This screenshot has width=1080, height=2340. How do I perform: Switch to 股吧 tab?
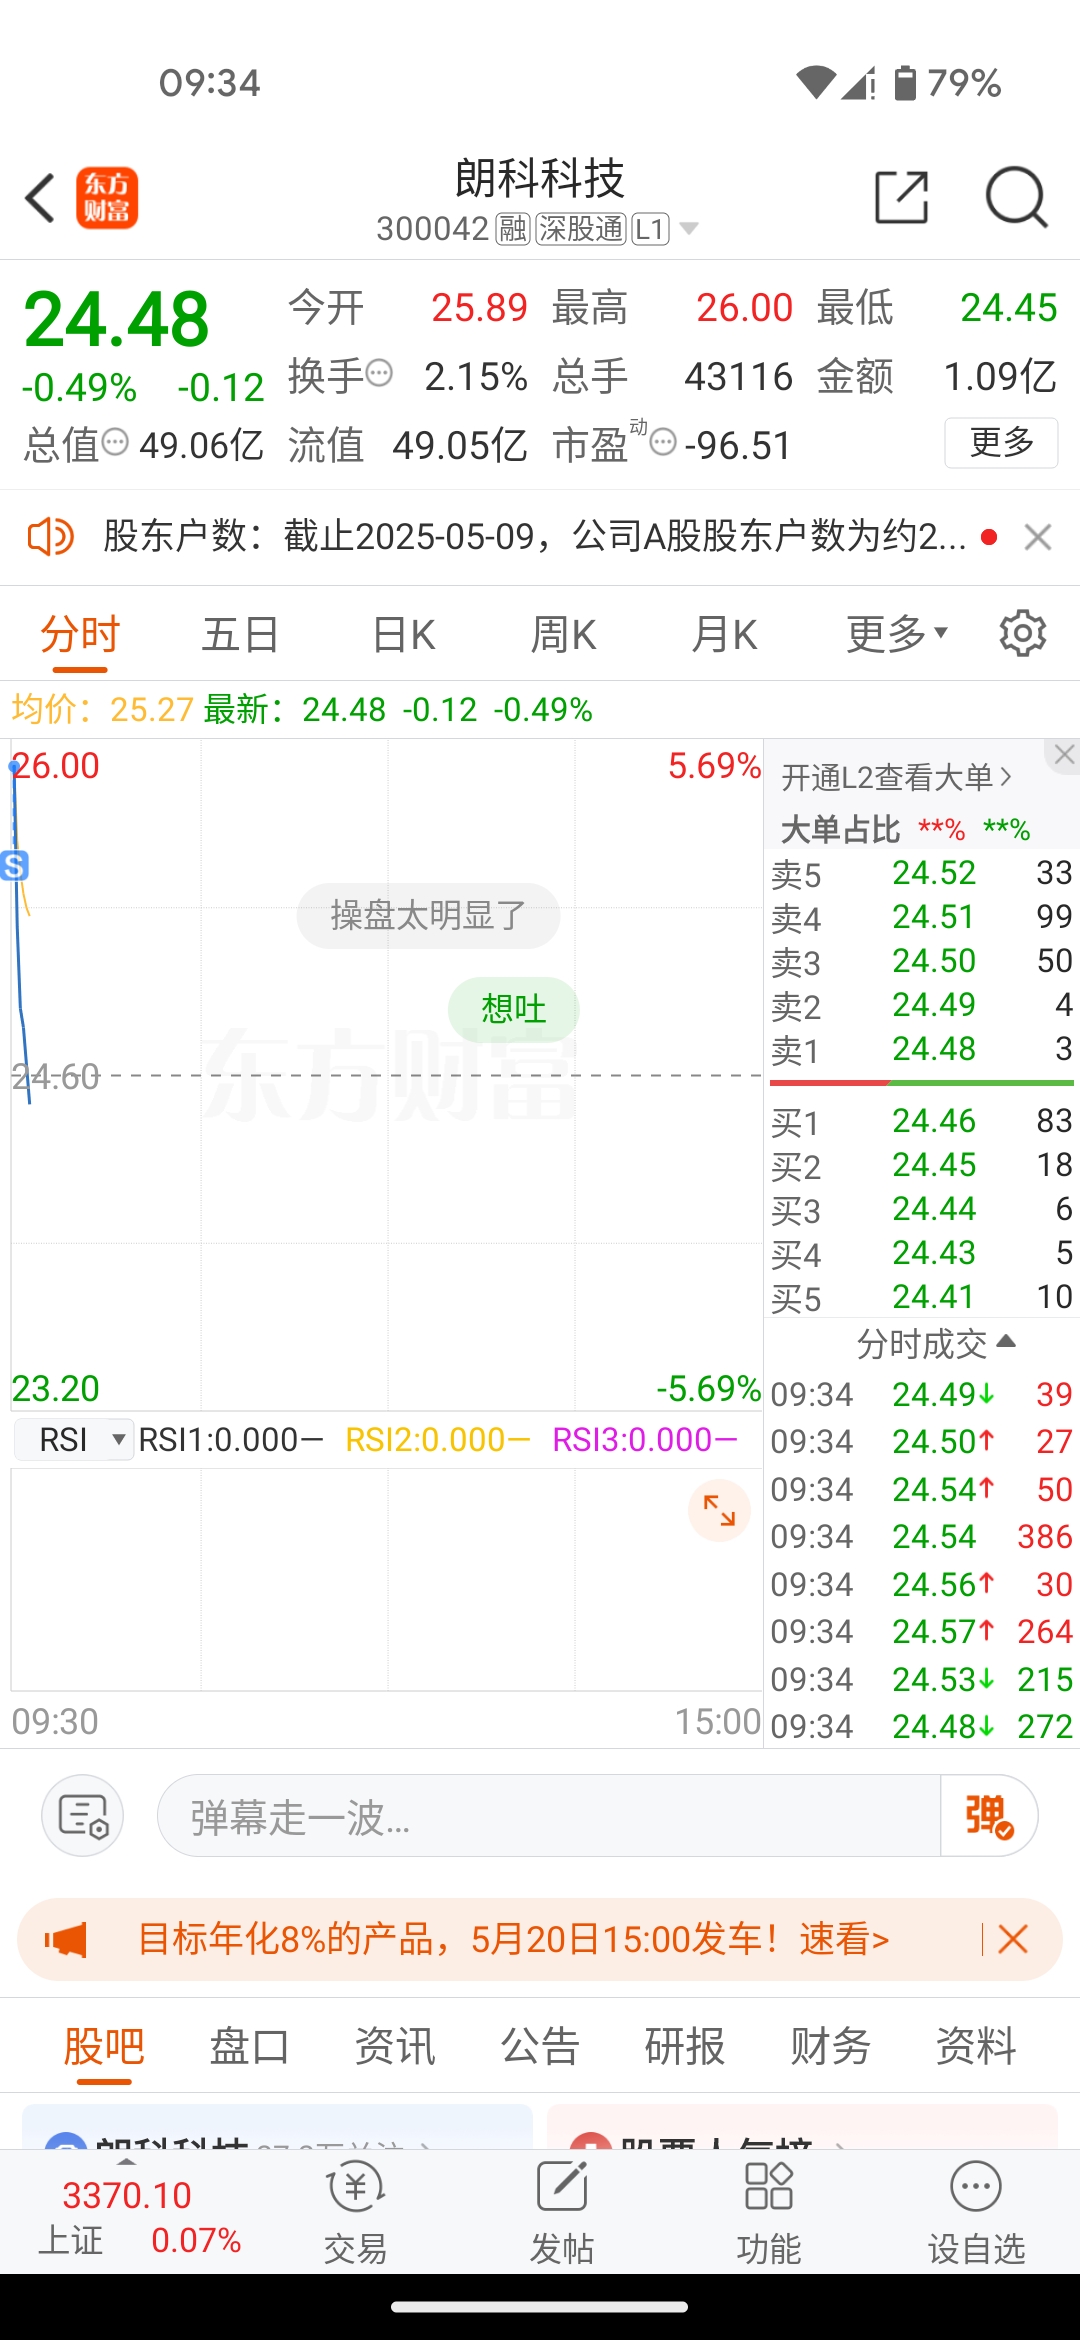click(x=104, y=2046)
